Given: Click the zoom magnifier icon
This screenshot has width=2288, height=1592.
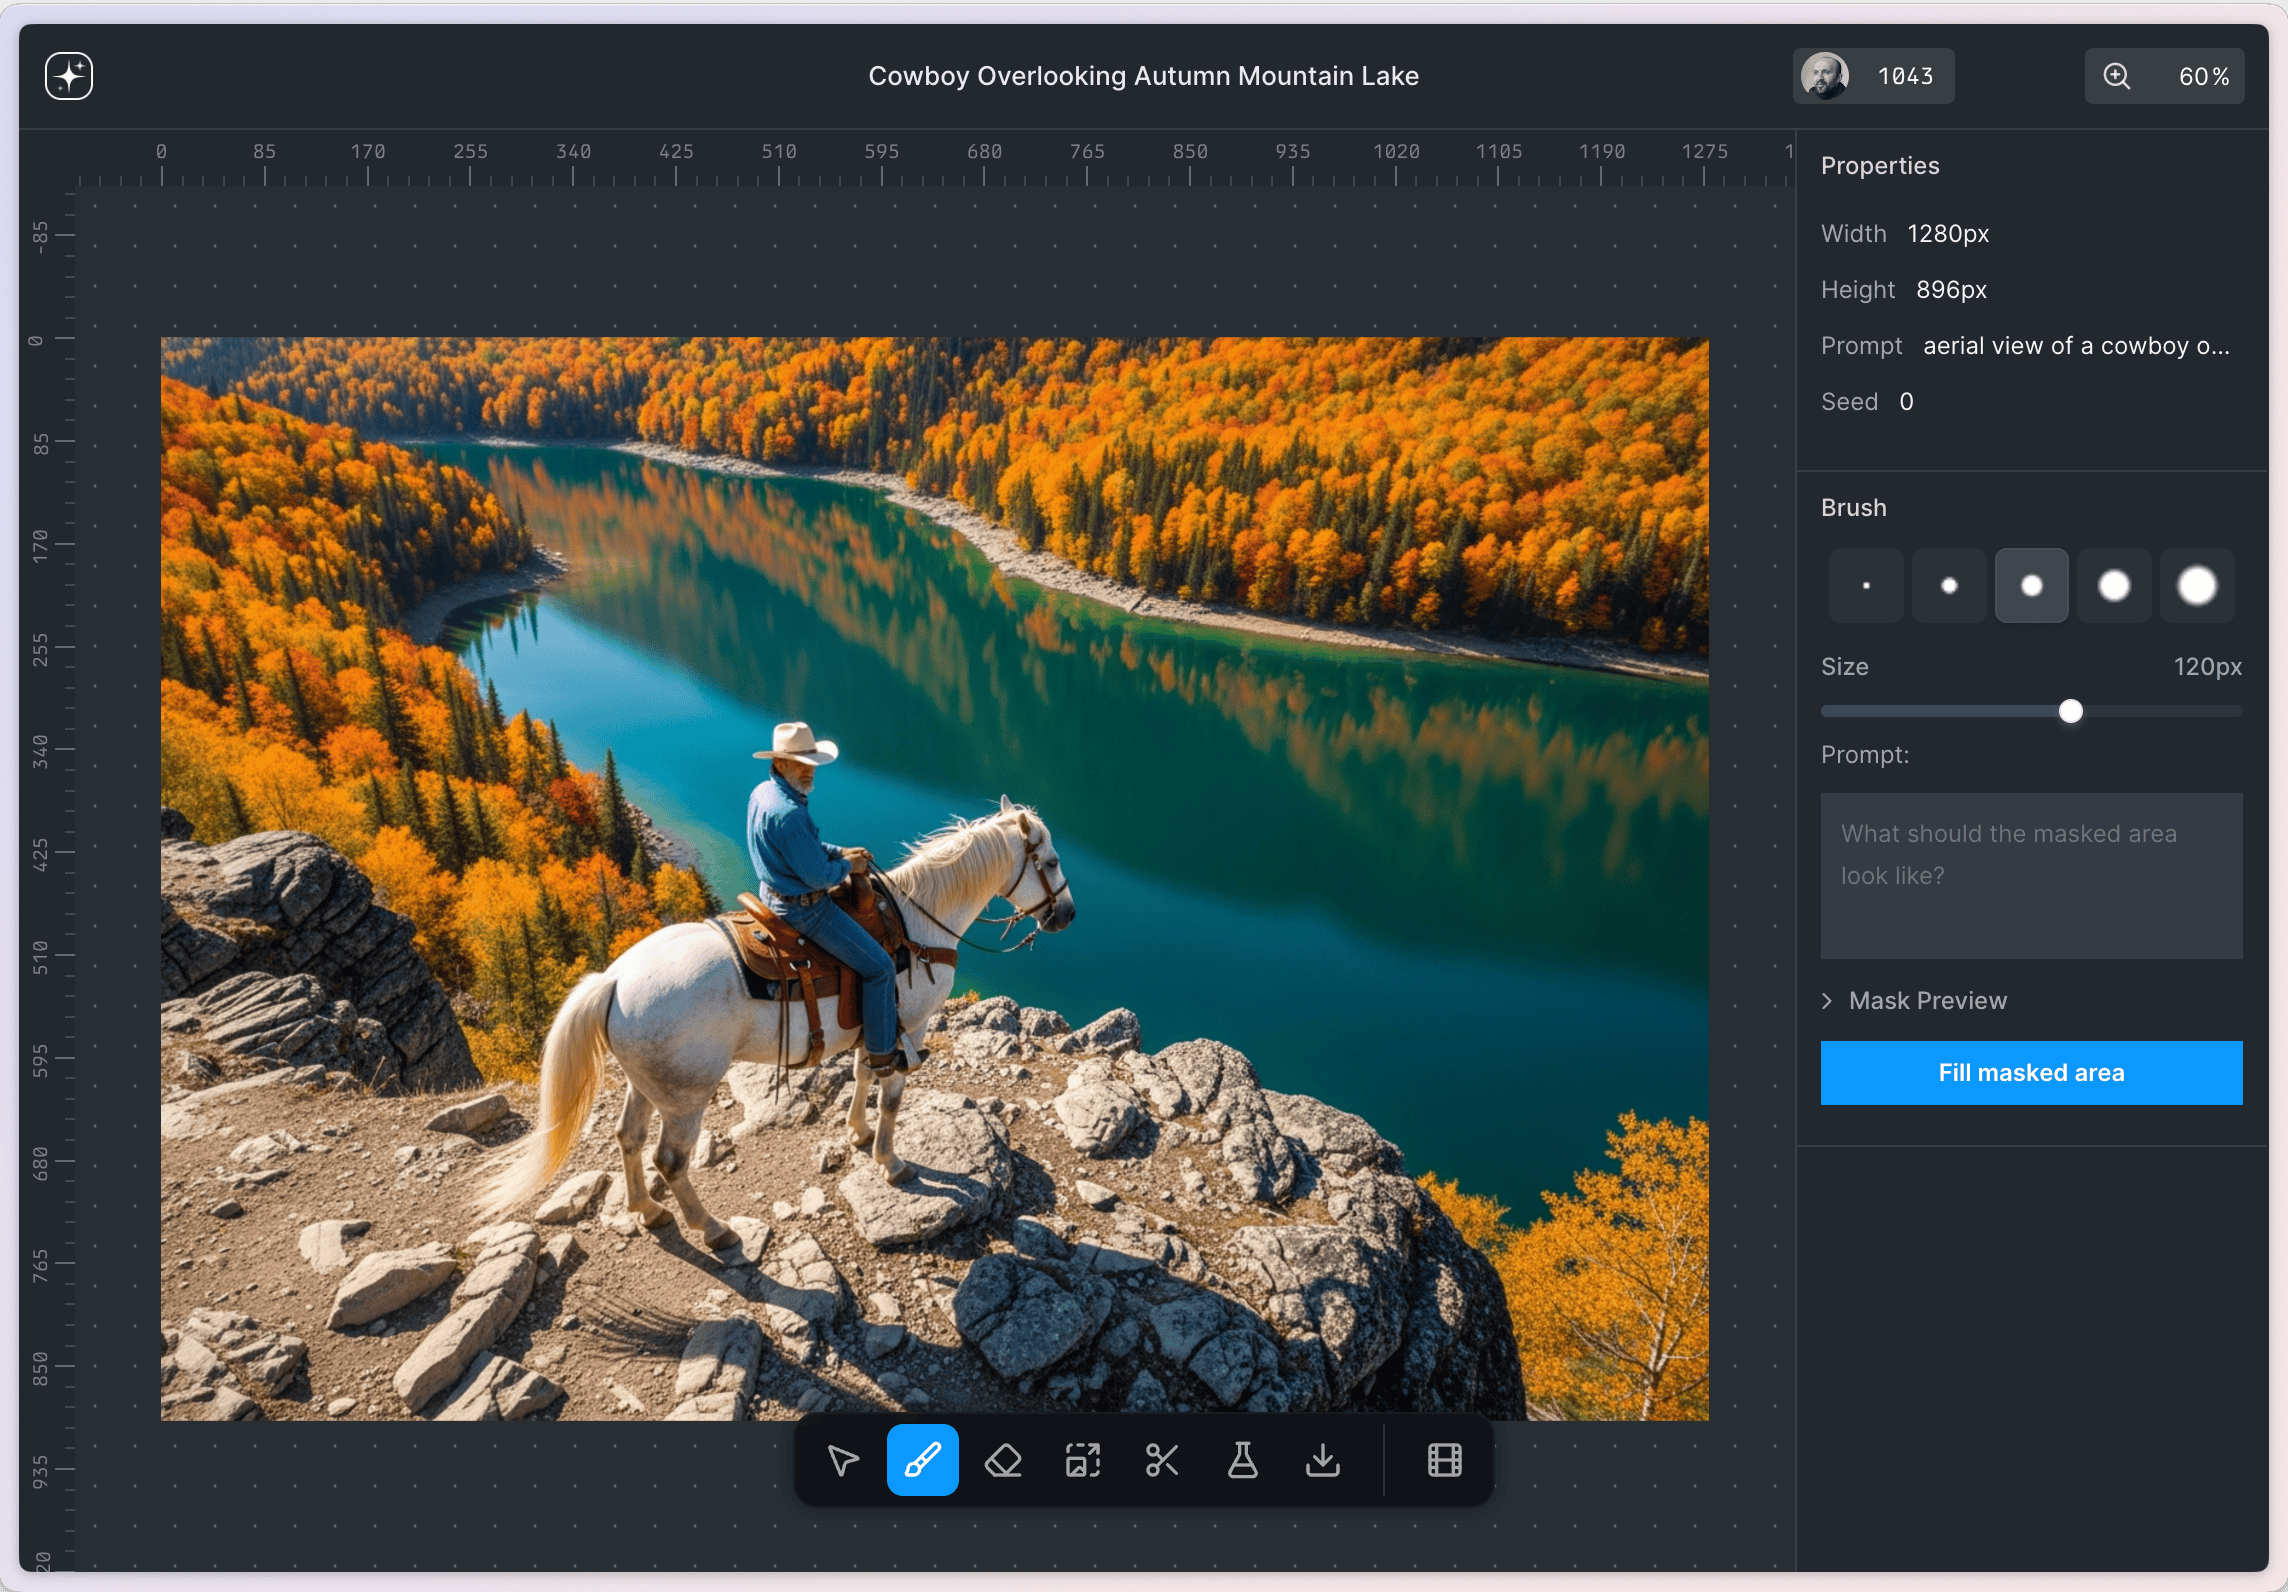Looking at the screenshot, I should coord(2116,76).
